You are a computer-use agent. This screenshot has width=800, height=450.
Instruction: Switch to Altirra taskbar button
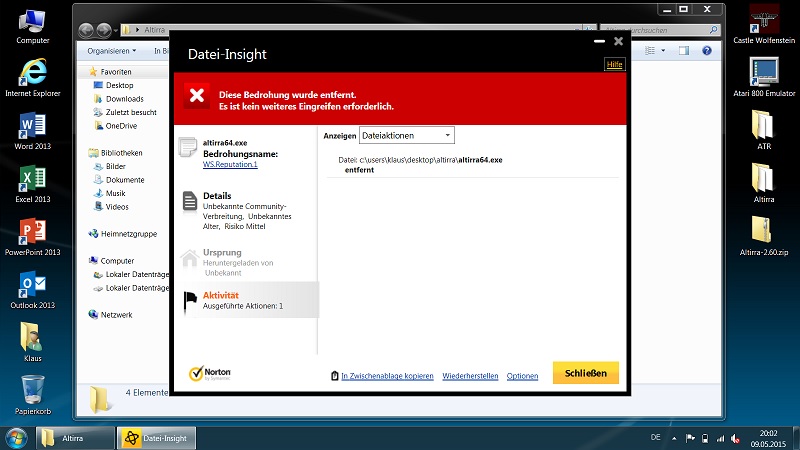[75, 438]
